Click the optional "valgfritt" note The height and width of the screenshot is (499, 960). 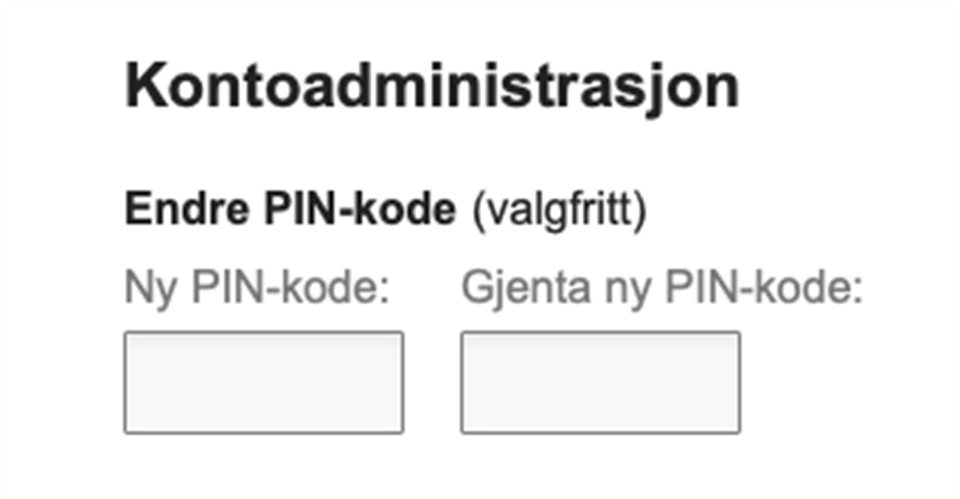coord(559,211)
